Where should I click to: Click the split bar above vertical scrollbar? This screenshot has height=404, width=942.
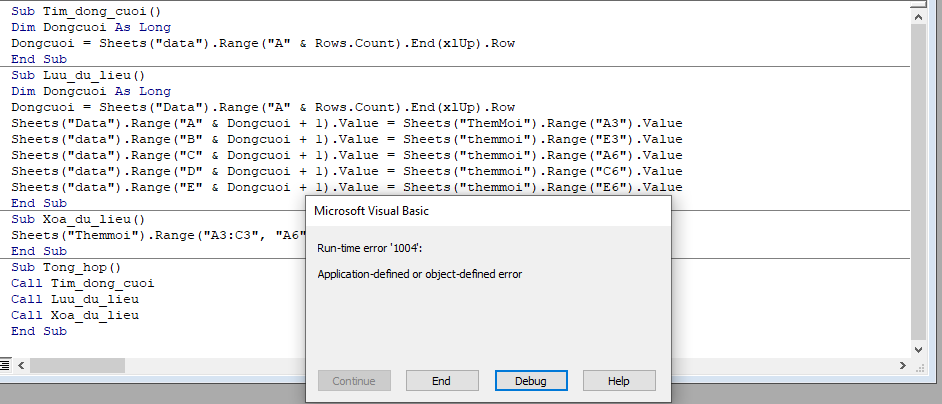pyautogui.click(x=918, y=4)
